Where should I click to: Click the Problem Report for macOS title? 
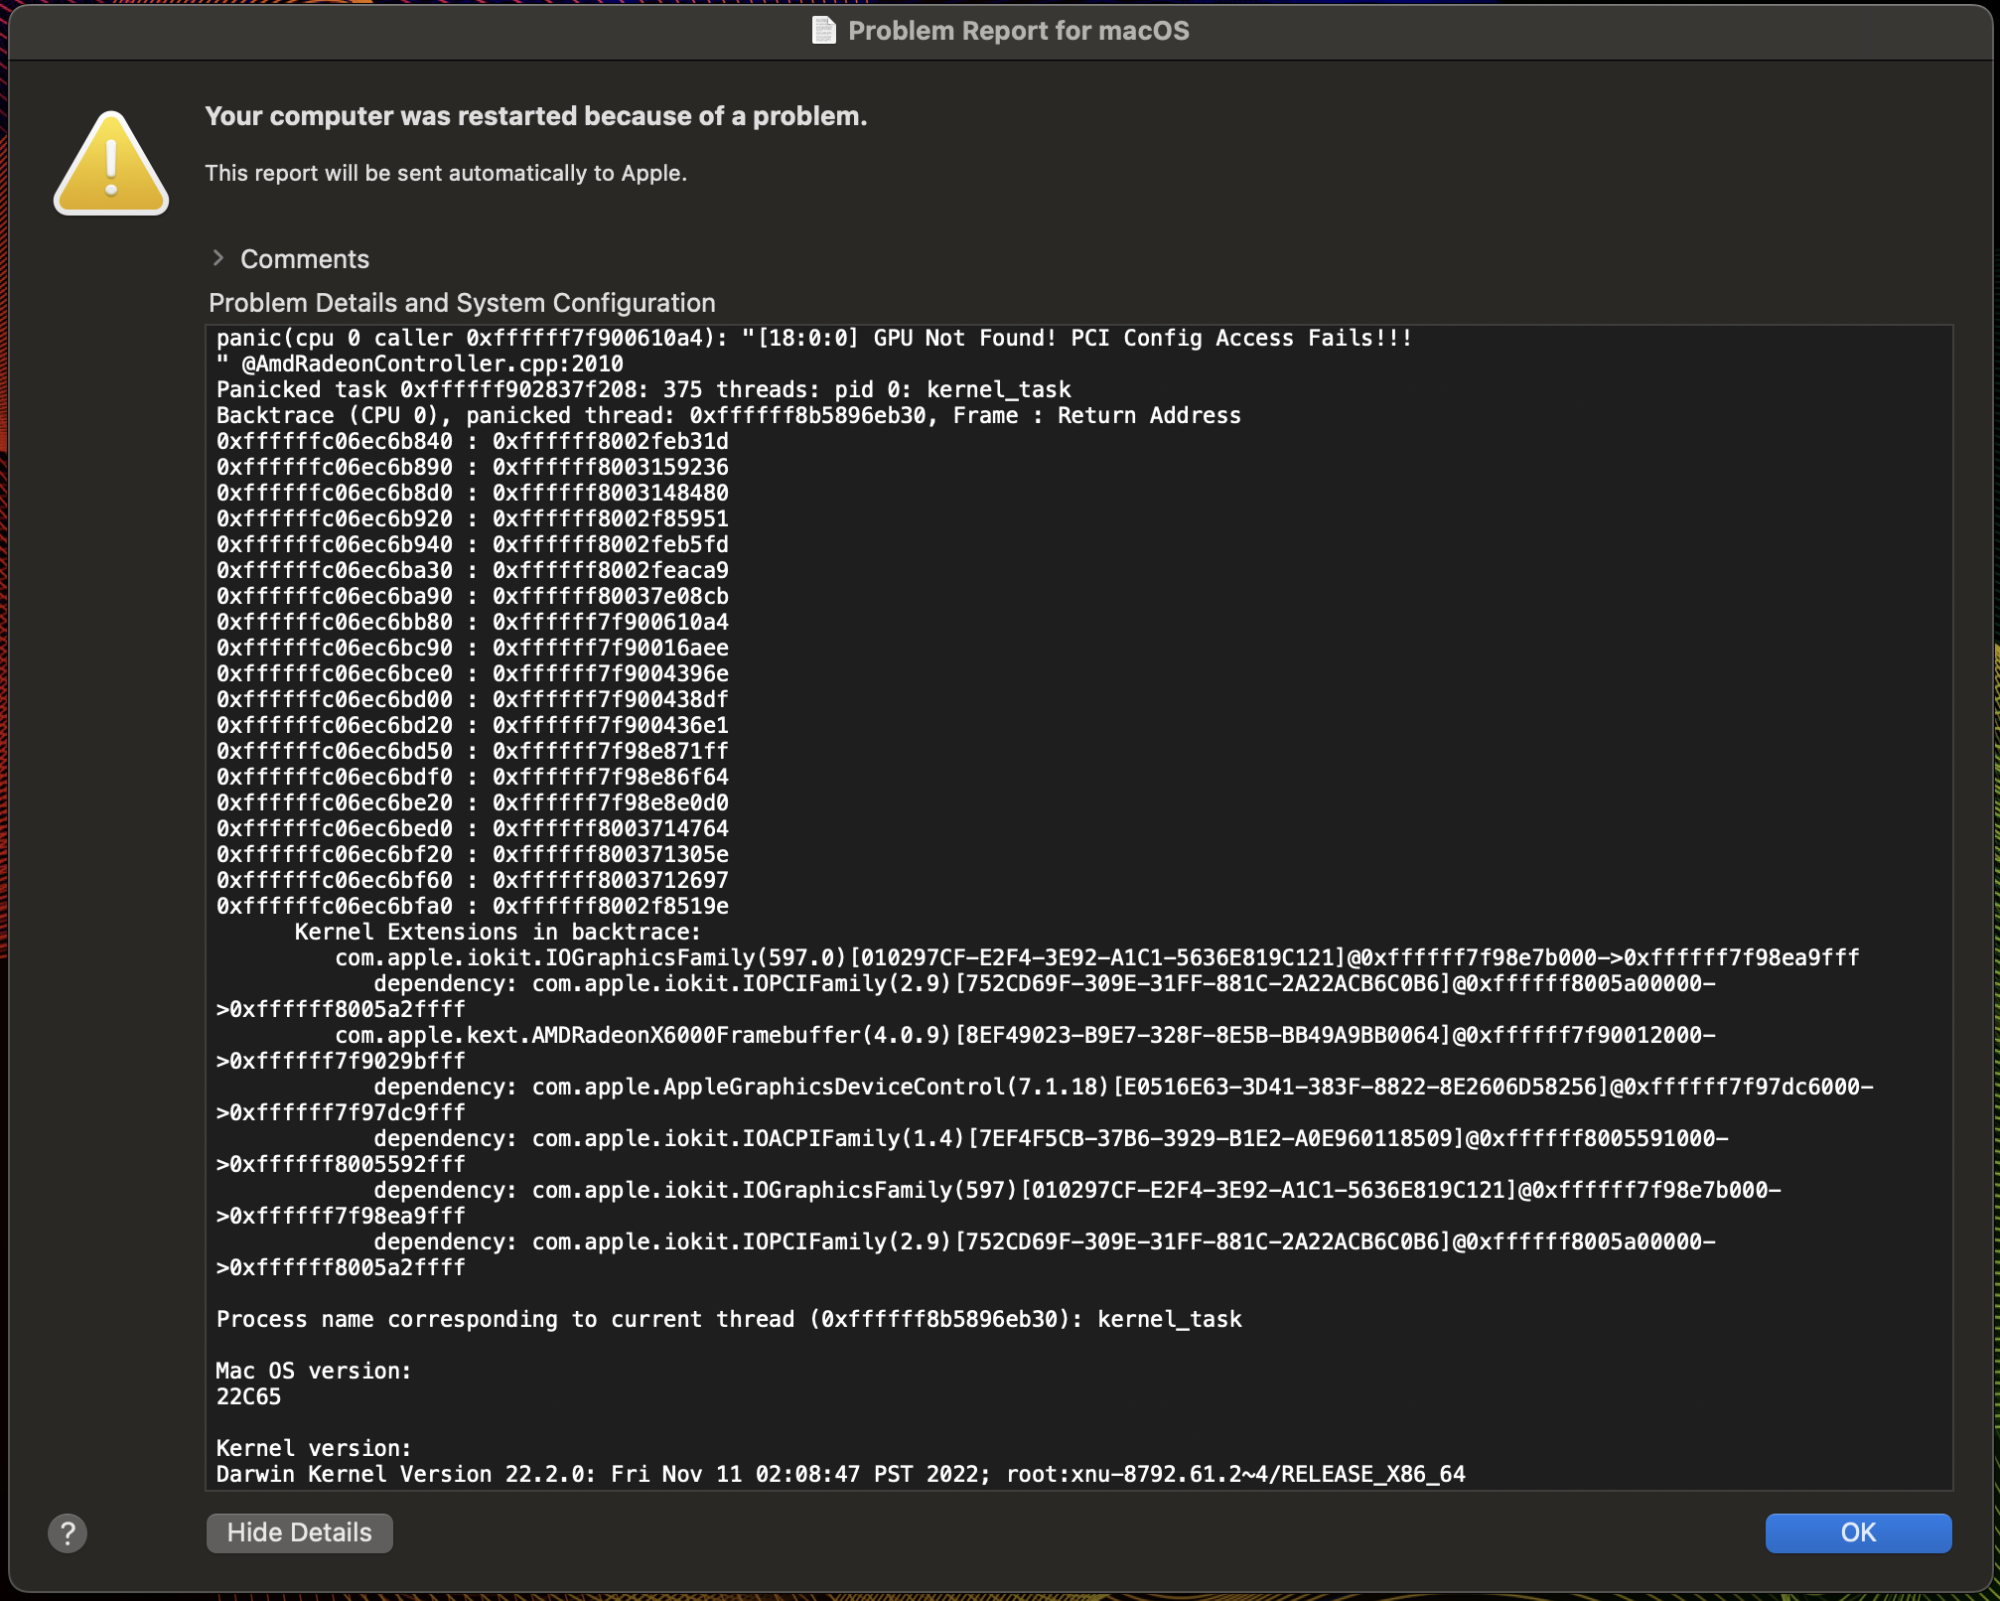pos(1018,31)
